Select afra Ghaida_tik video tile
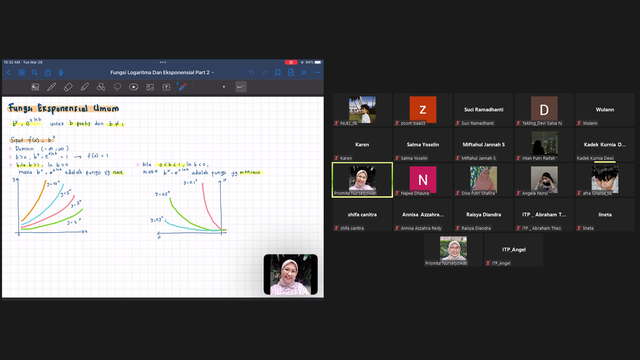Viewport: 640px width, 360px height. (x=604, y=180)
